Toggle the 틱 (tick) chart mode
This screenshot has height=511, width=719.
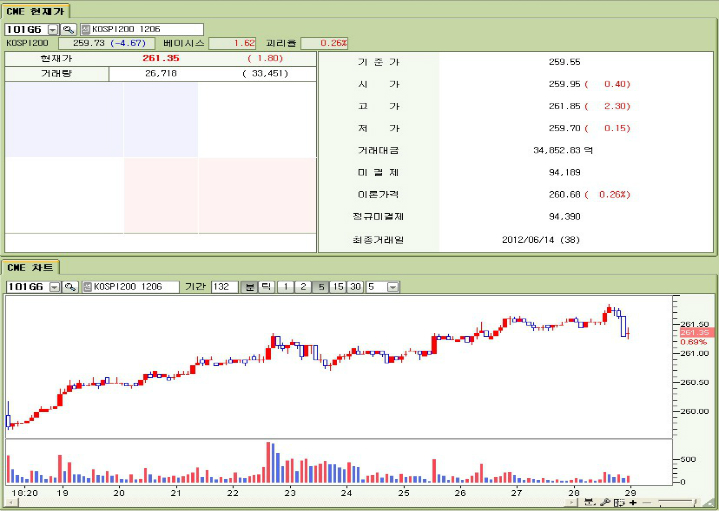coord(265,287)
